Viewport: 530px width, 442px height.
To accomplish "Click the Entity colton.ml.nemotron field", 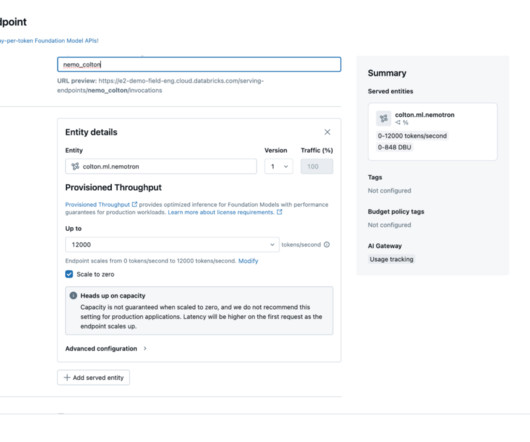I will [x=161, y=166].
